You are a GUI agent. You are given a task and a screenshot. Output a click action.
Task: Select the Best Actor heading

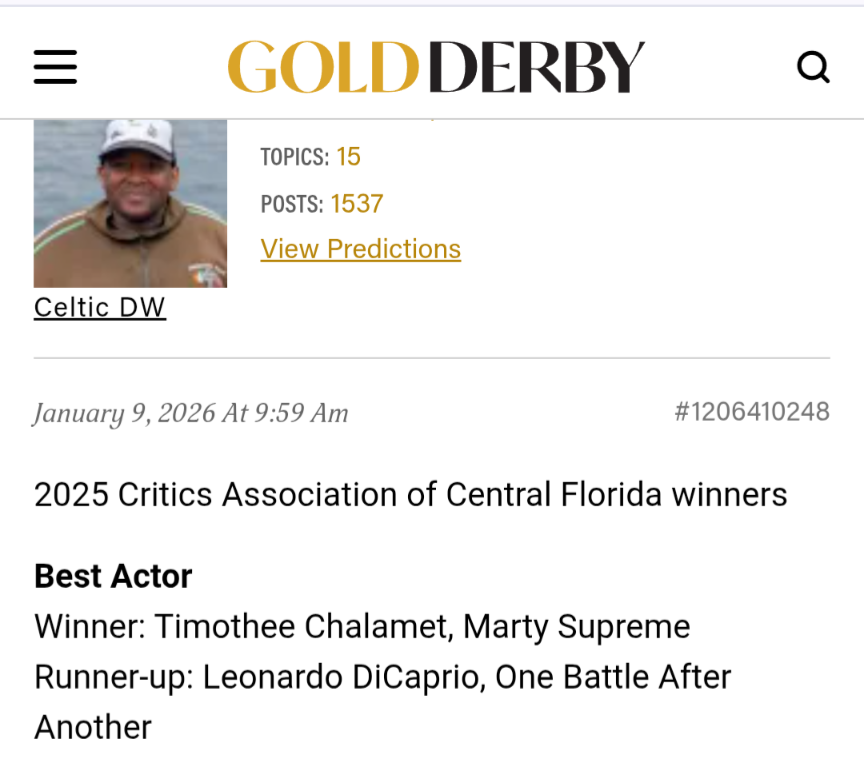113,576
